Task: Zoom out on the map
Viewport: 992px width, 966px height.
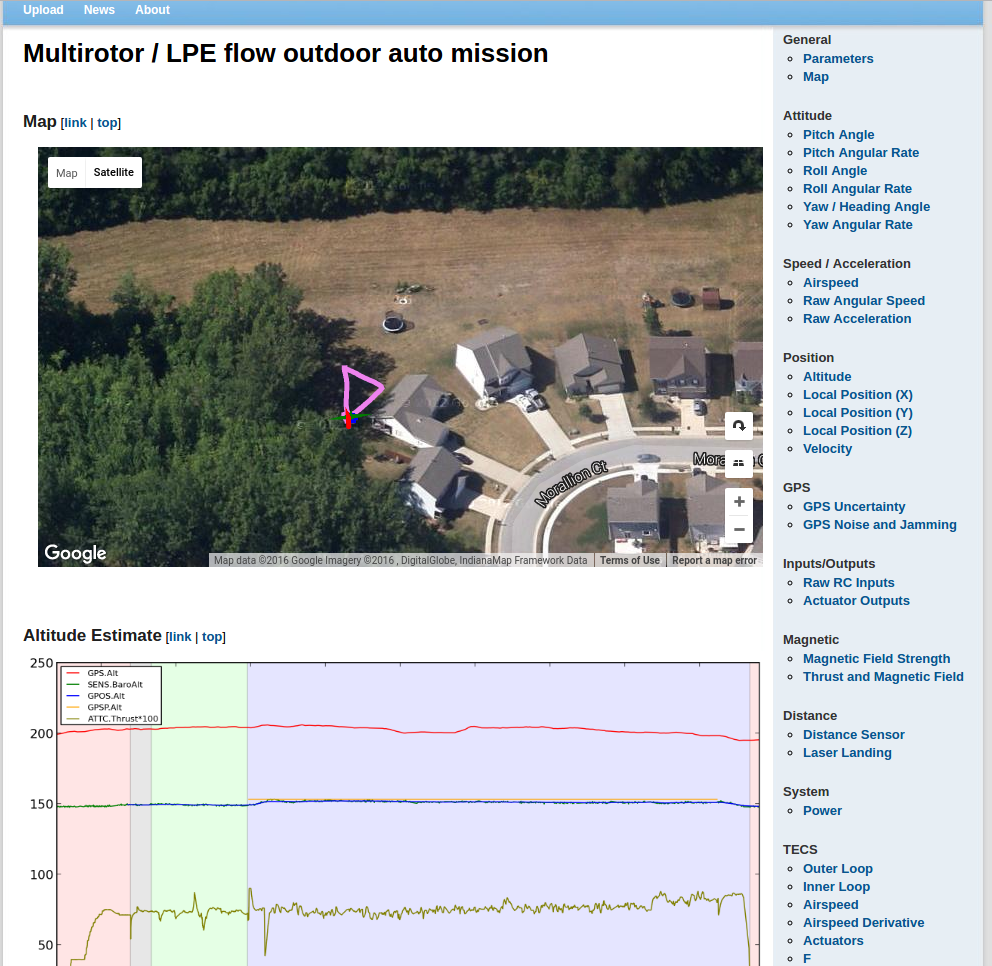Action: point(739,529)
